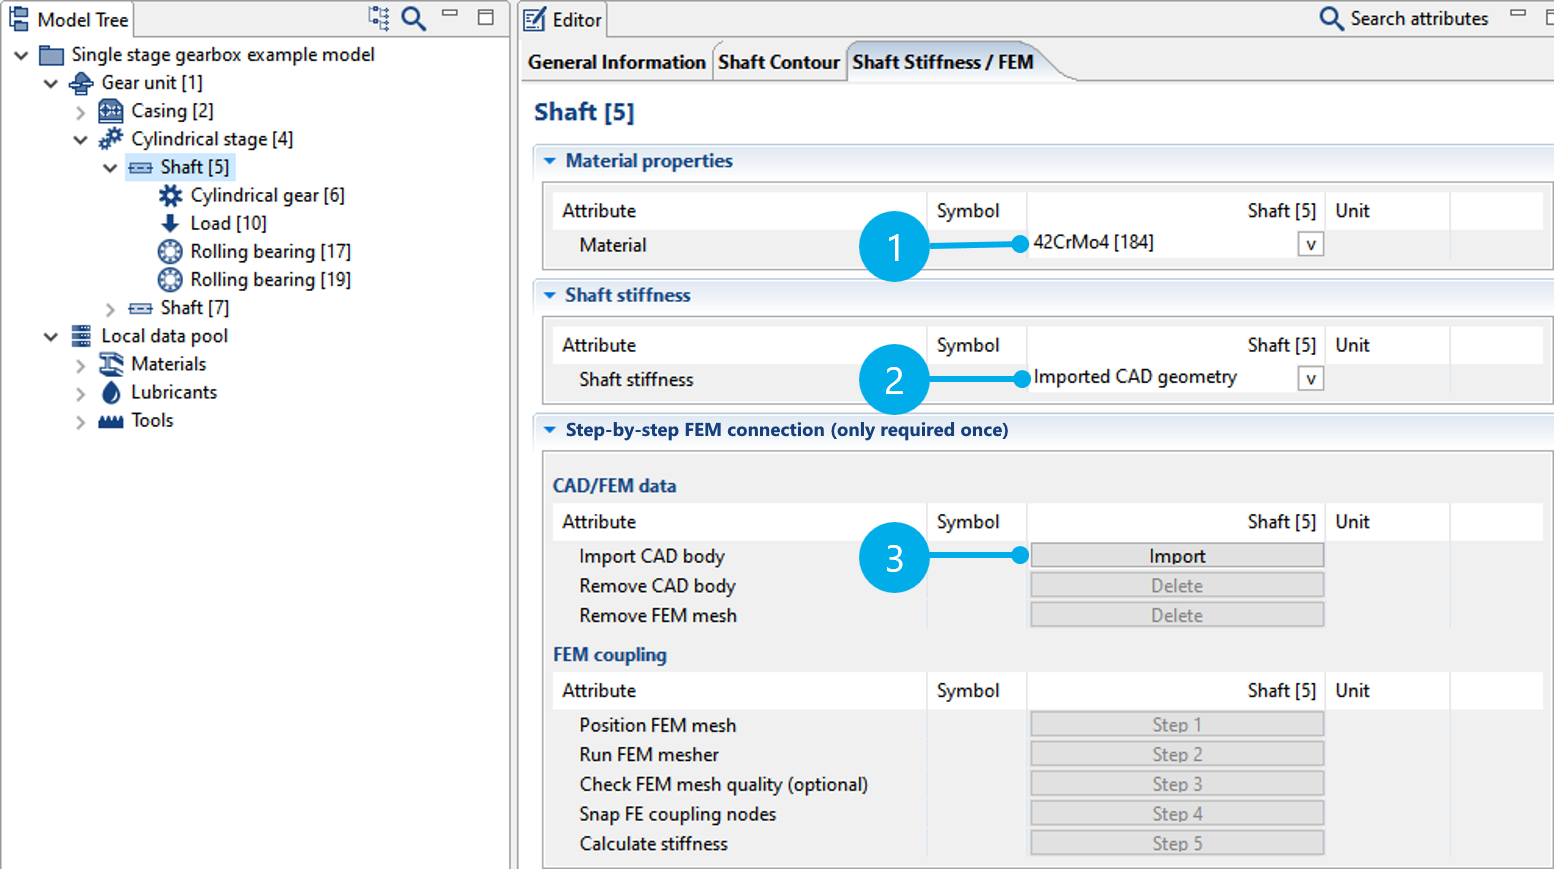Open the Model Tree search magnifier
This screenshot has width=1554, height=869.
click(414, 18)
